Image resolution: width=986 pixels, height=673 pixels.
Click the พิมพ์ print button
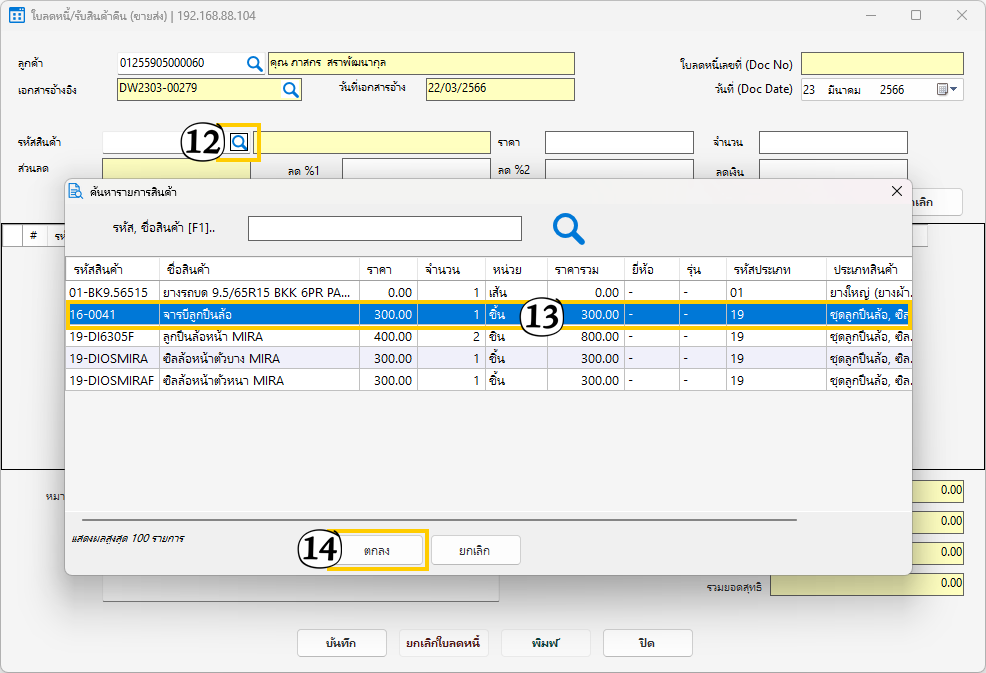[545, 643]
